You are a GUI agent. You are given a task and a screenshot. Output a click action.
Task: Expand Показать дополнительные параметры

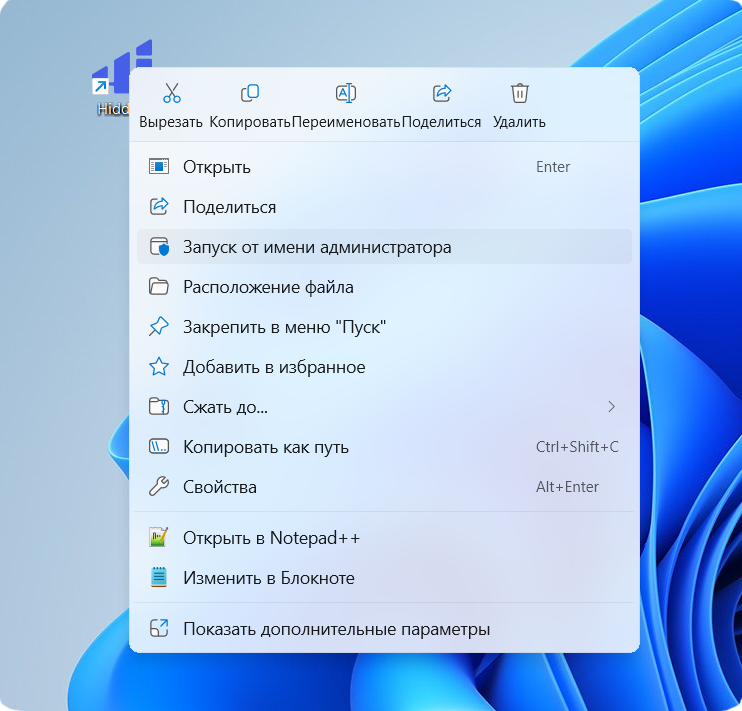[x=336, y=629]
